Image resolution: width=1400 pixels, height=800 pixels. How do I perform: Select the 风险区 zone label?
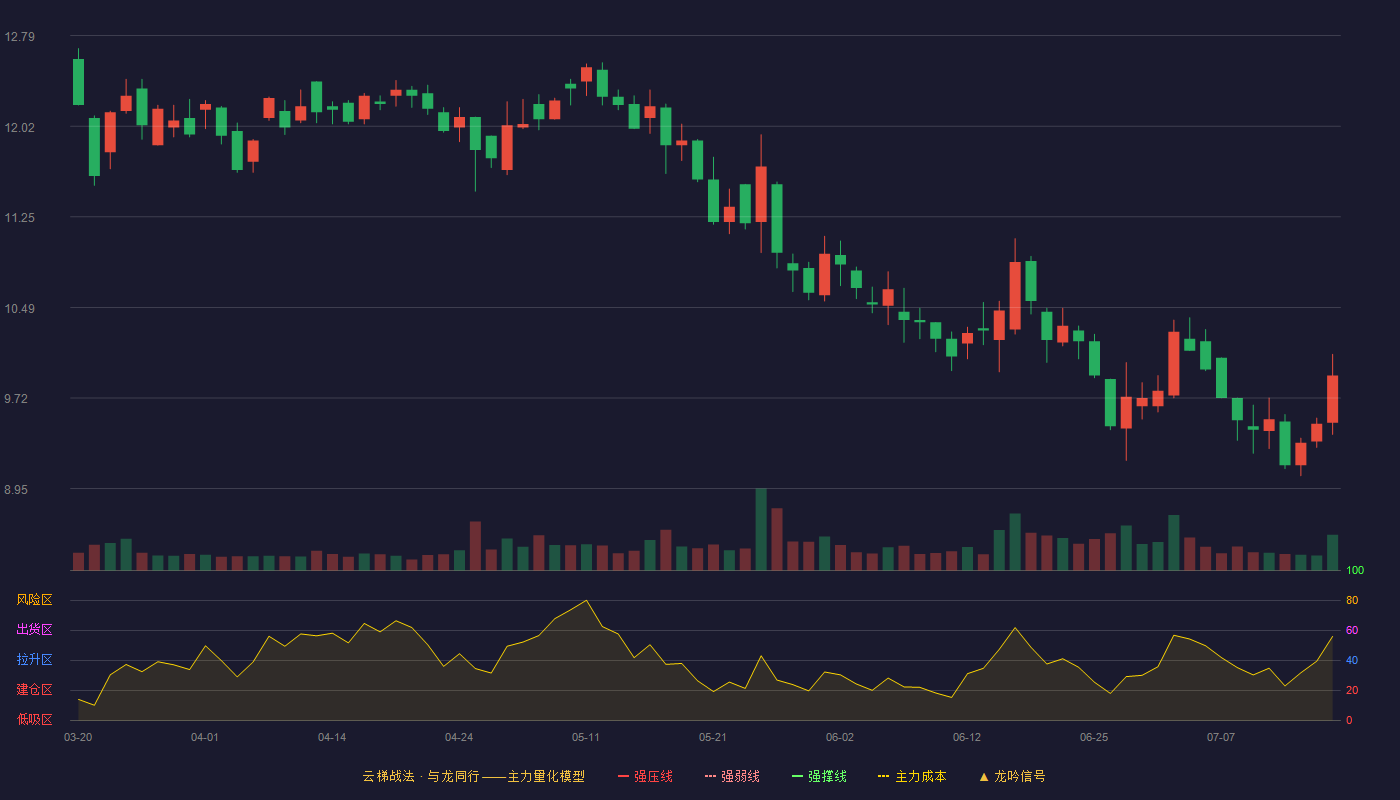pyautogui.click(x=34, y=600)
